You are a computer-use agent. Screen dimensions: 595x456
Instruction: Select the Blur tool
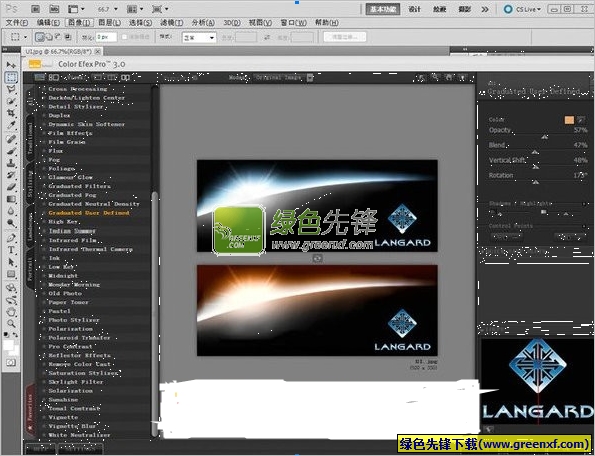point(11,211)
